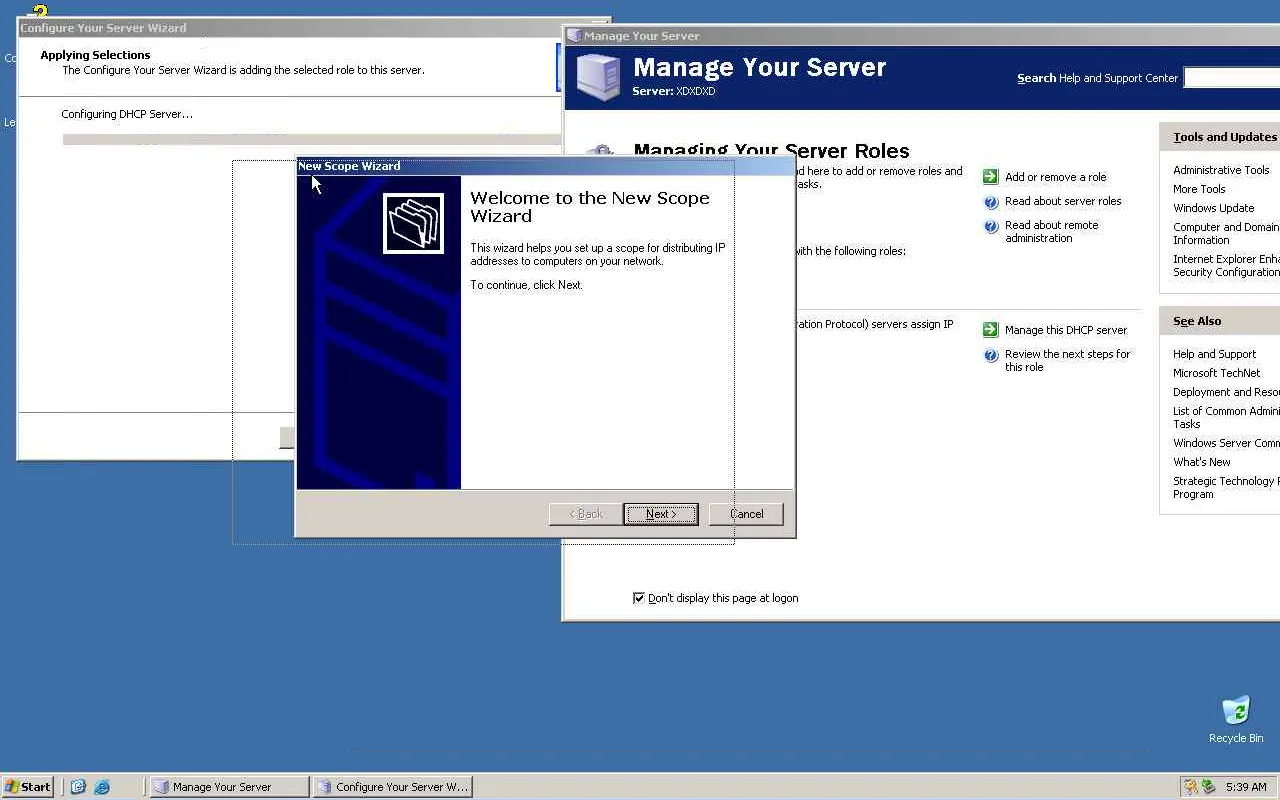Open the More Tools link
1280x800 pixels.
pyautogui.click(x=1199, y=189)
